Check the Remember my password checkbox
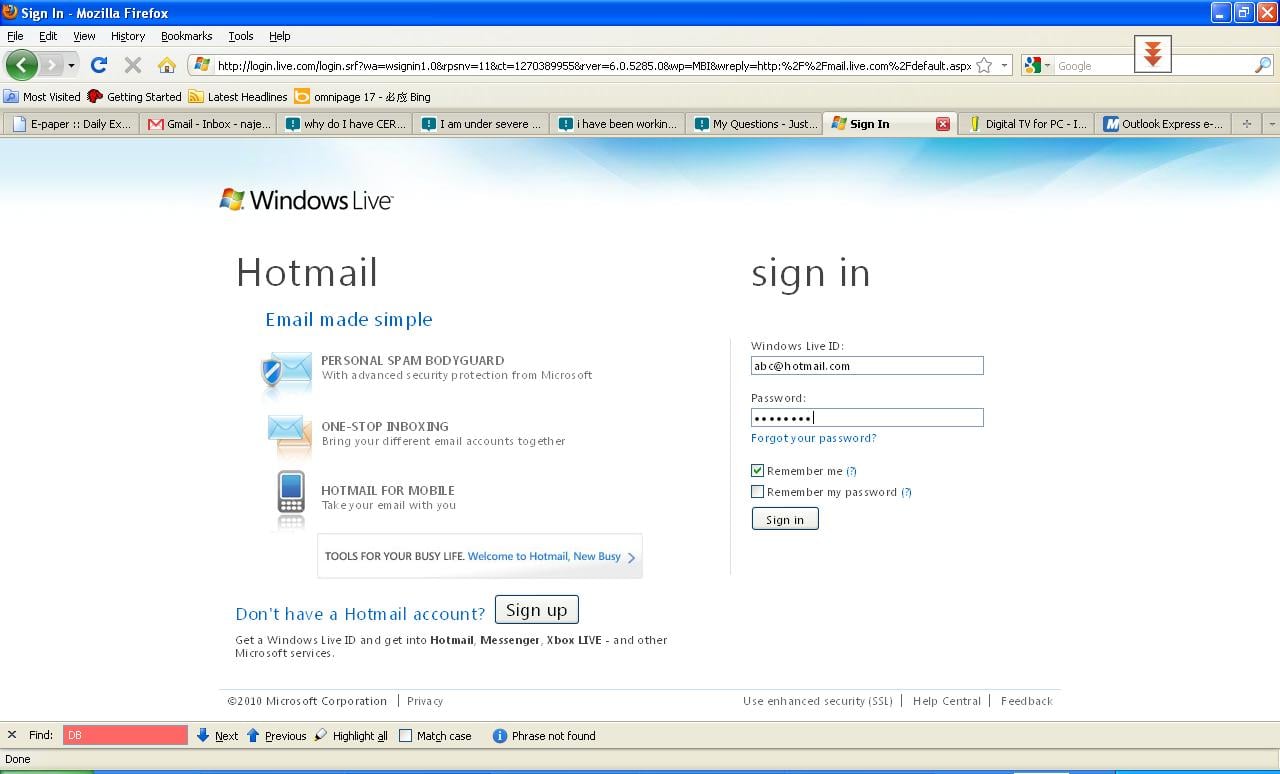This screenshot has width=1280, height=774. tap(757, 491)
